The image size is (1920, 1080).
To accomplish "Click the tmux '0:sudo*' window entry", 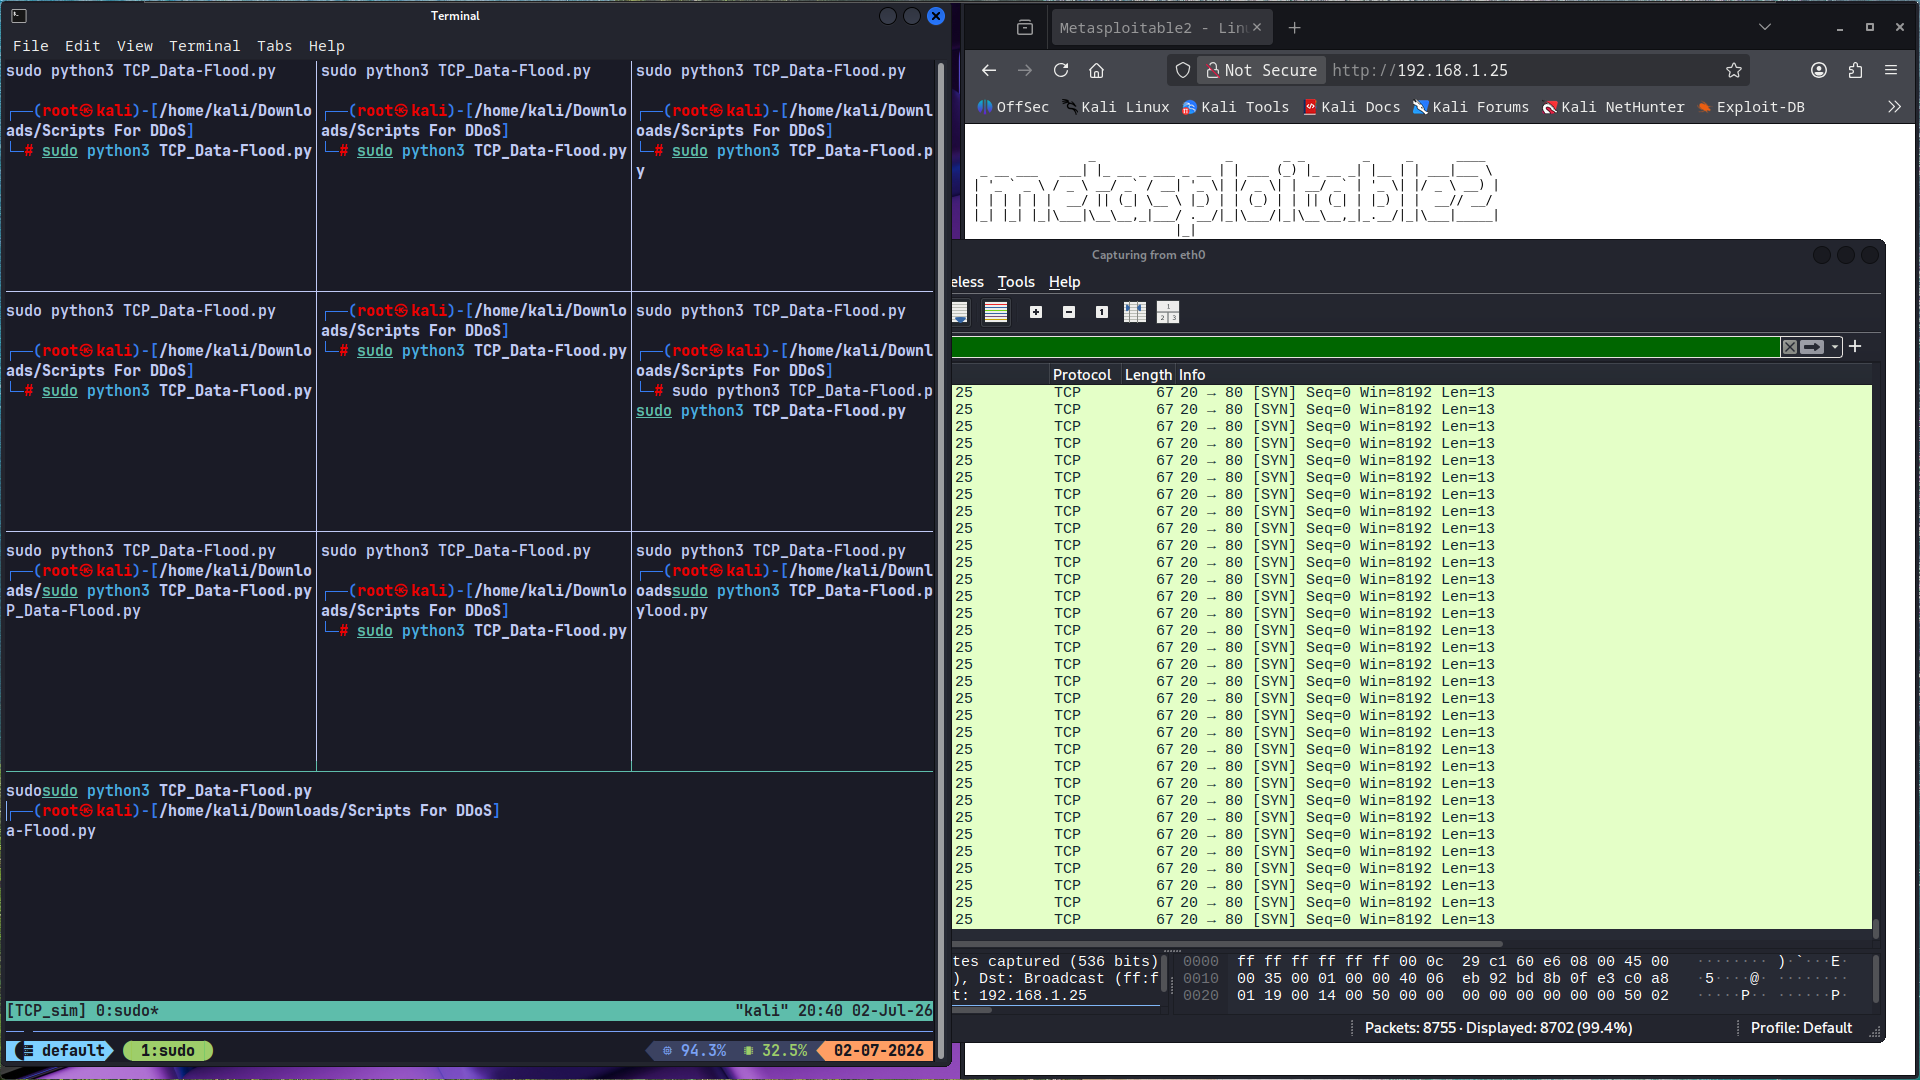I will 127,1011.
